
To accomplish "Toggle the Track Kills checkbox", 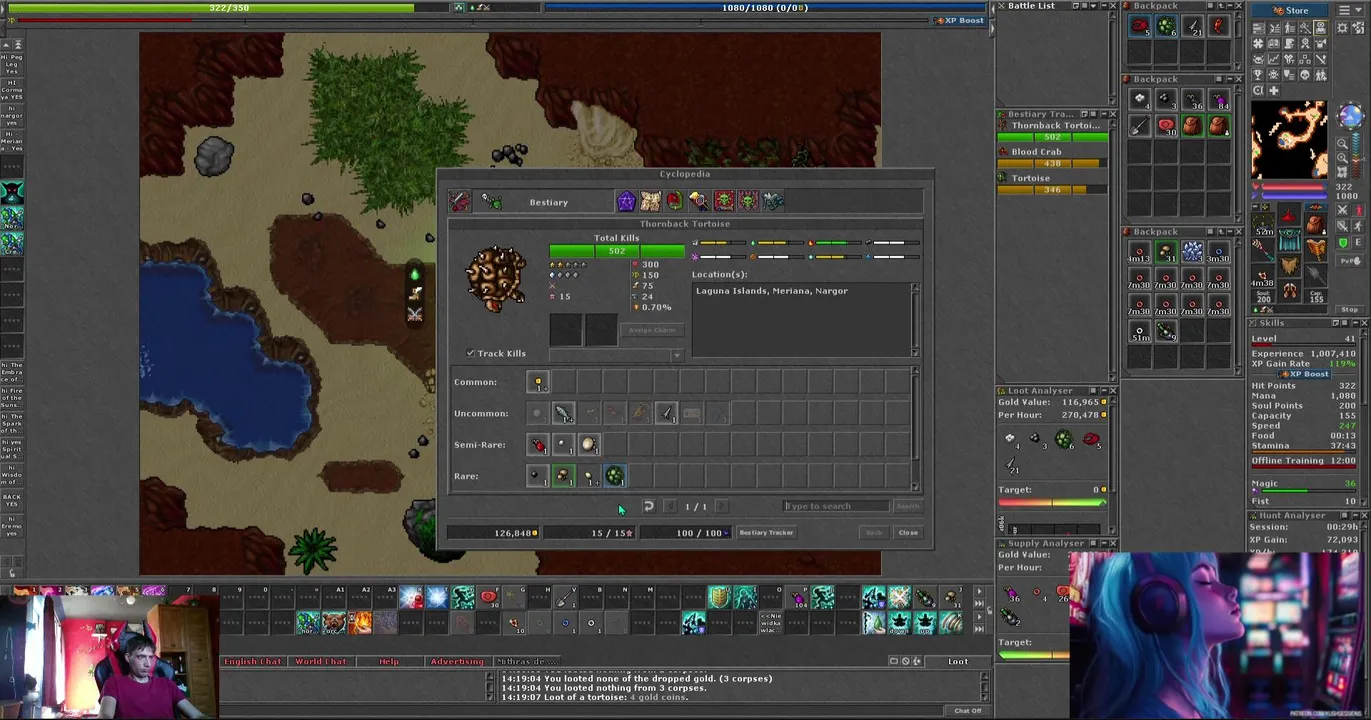I will click(x=471, y=353).
